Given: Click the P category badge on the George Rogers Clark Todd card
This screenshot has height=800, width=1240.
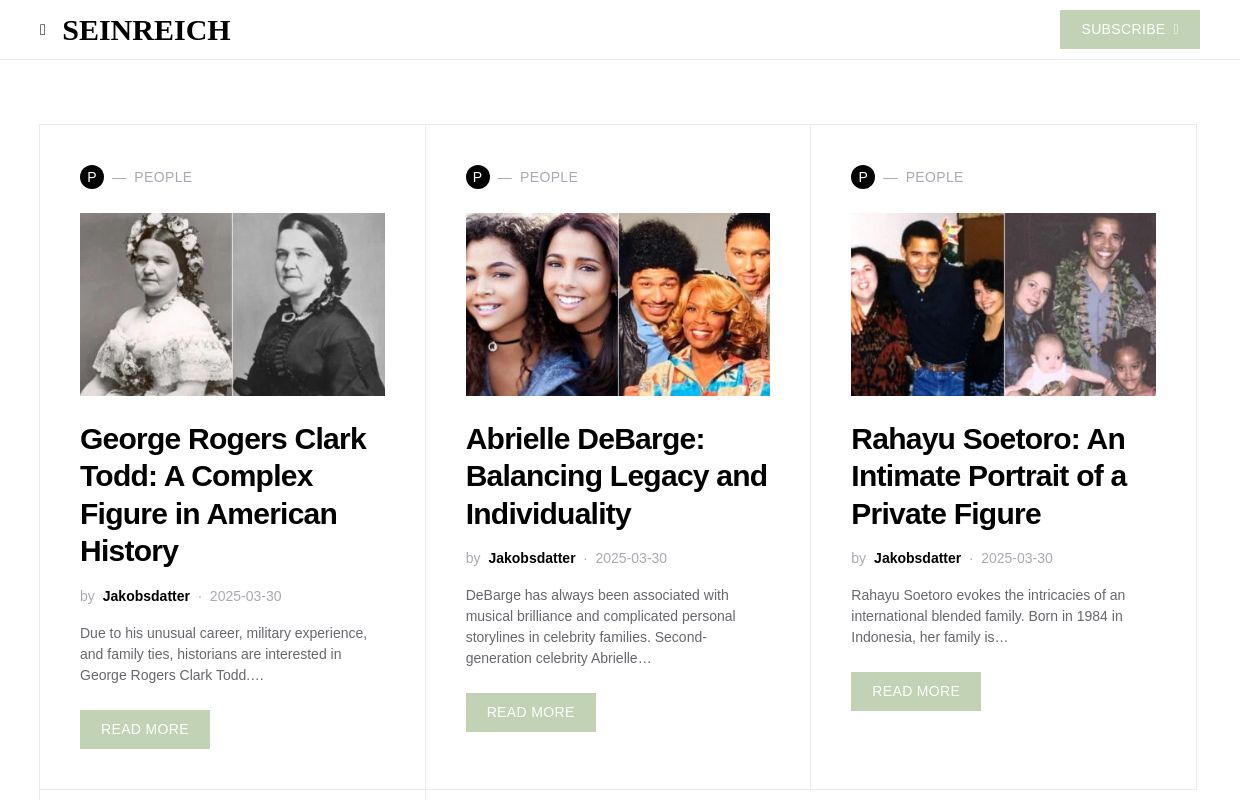Looking at the screenshot, I should [92, 177].
